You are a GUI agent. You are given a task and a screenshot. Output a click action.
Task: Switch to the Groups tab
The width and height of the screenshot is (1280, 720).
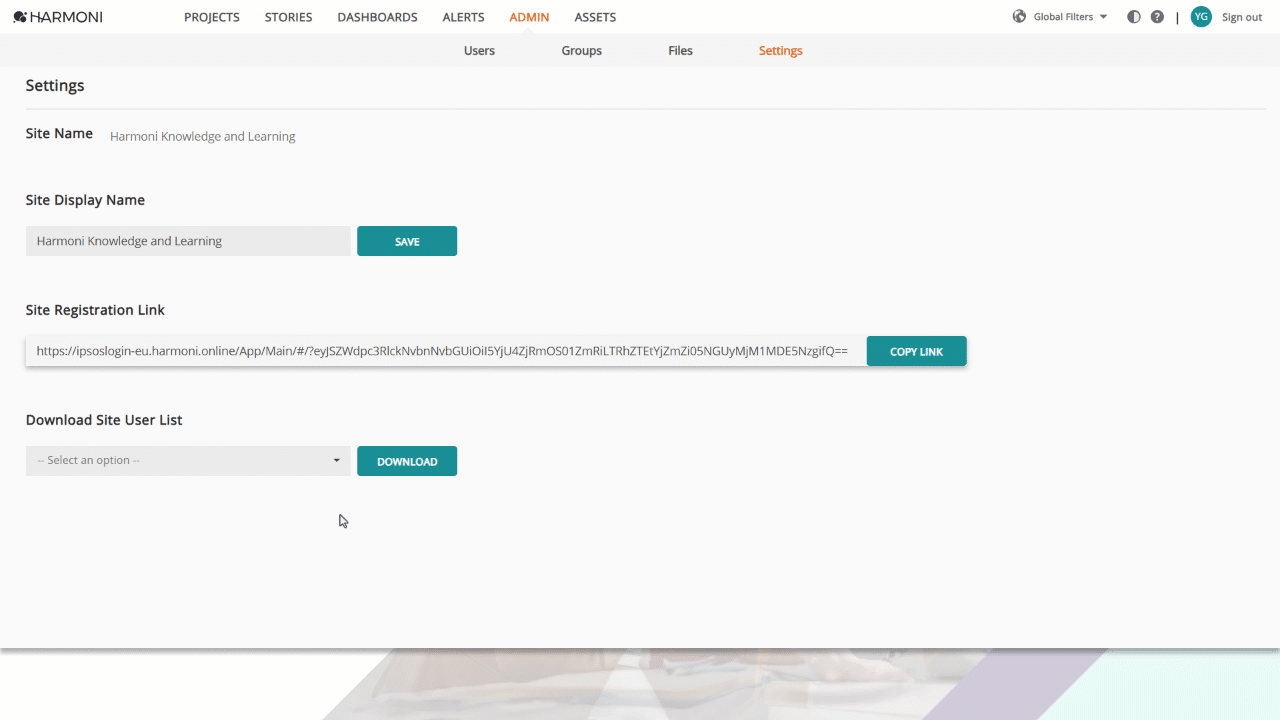[581, 51]
